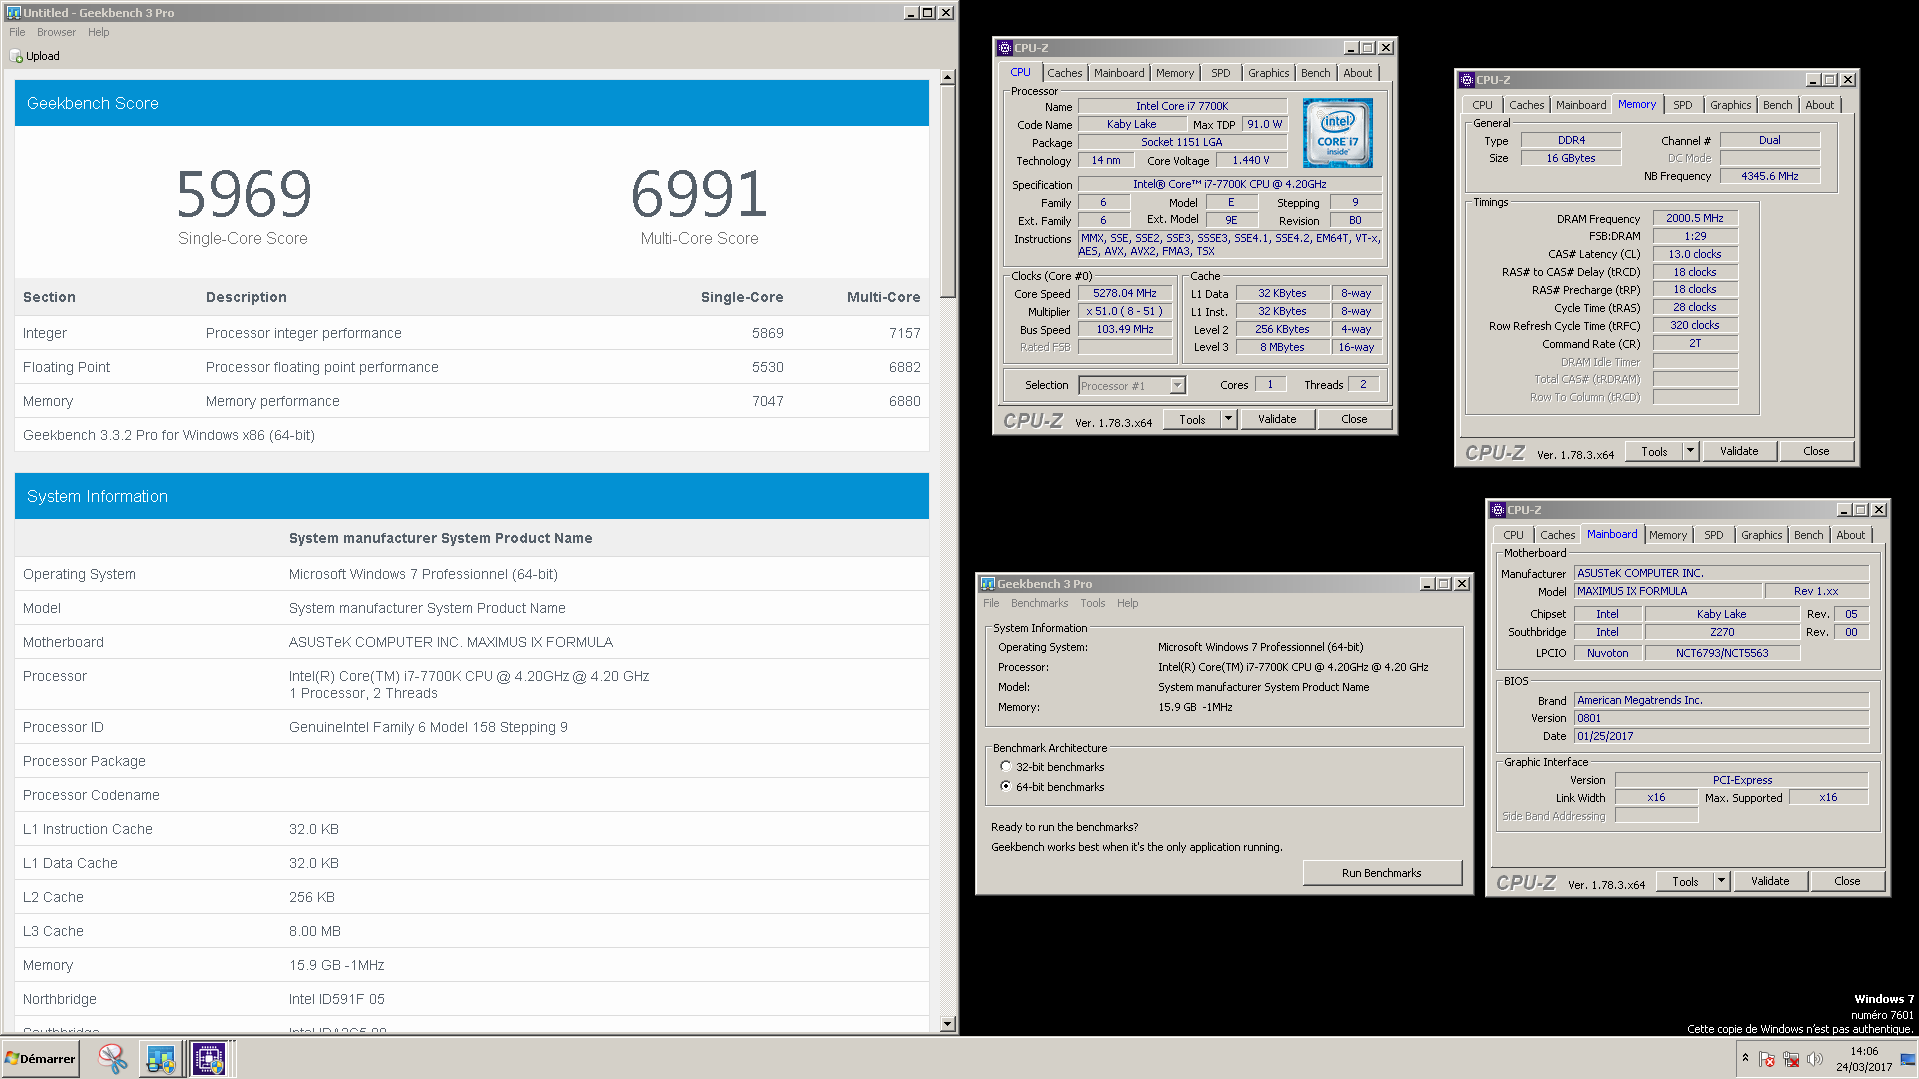
Task: Open Graphics tab in CPU-Z Memory window
Action: click(1731, 105)
